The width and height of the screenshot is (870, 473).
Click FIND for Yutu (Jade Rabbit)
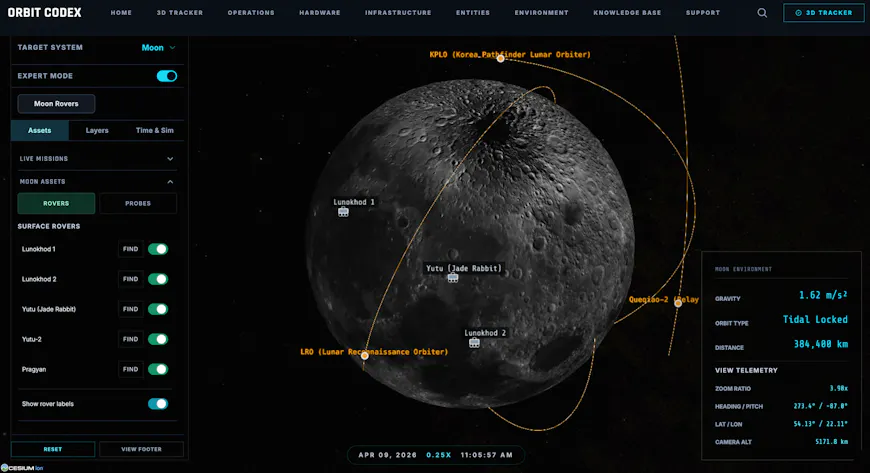130,309
